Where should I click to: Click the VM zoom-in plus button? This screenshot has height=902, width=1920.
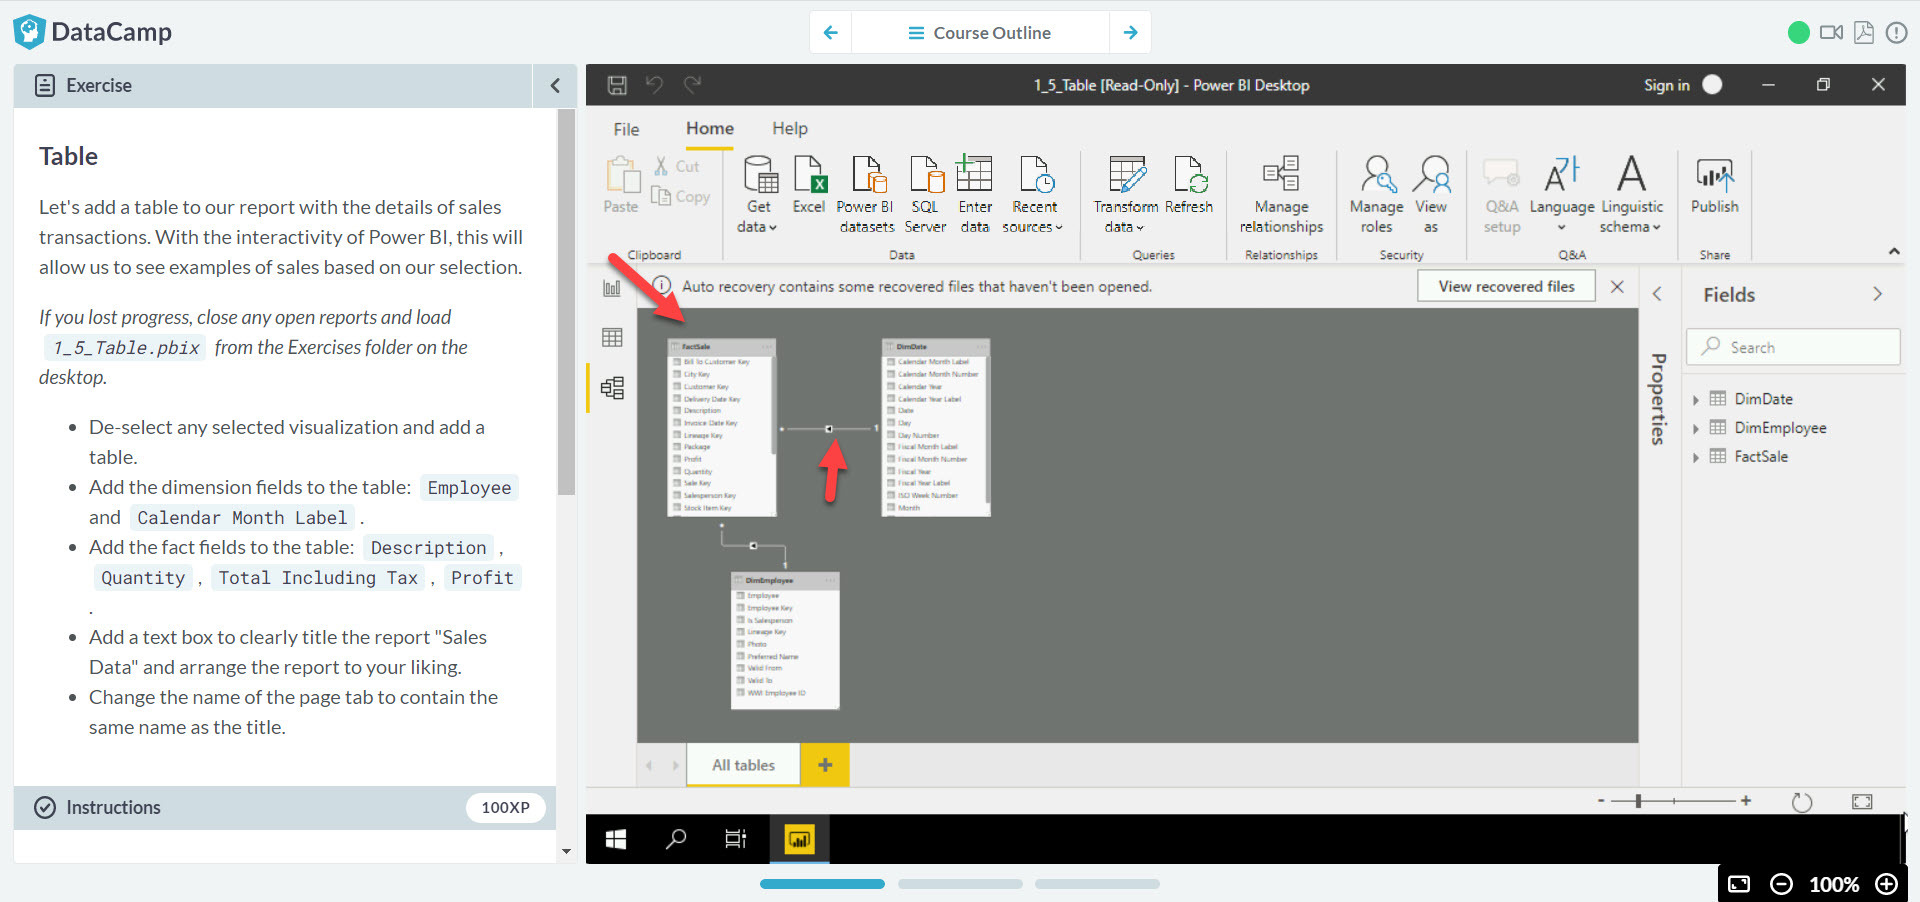click(1886, 884)
